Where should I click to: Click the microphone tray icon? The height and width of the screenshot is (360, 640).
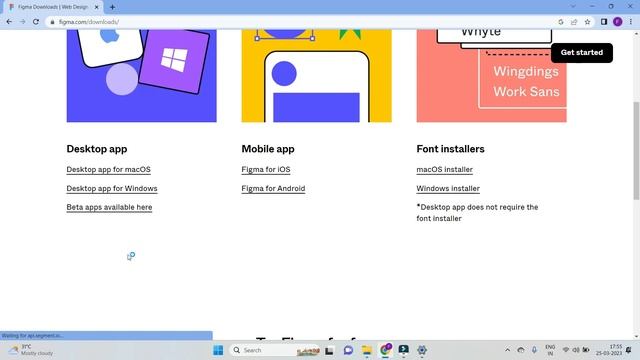pos(534,350)
